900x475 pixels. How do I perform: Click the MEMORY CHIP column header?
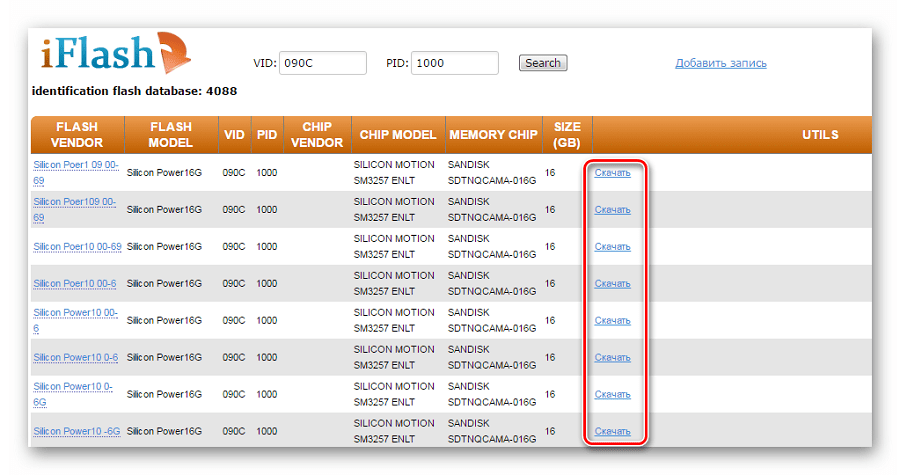[x=493, y=135]
